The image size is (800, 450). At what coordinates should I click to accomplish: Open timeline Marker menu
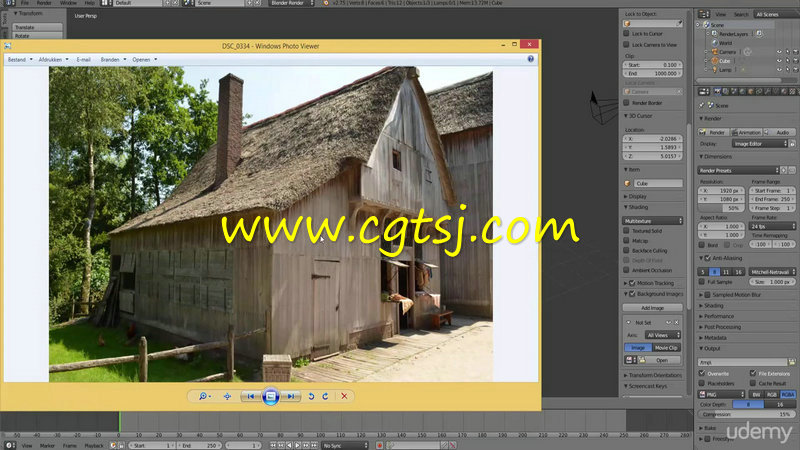pyautogui.click(x=47, y=445)
